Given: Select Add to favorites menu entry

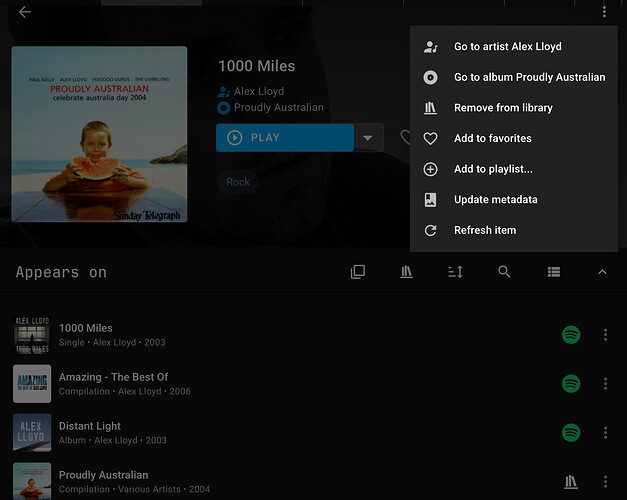Looking at the screenshot, I should [x=513, y=138].
